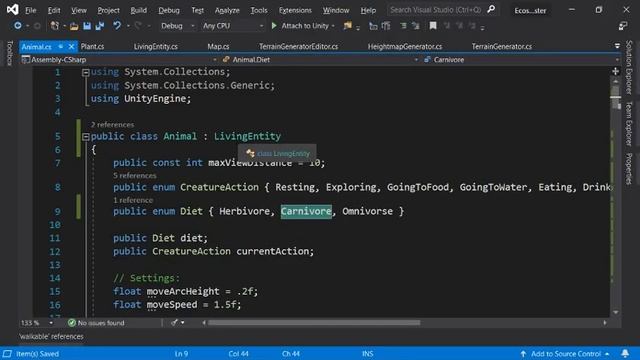Open the Analyze menu
Viewport: 640px width, 360px height.
point(227,10)
